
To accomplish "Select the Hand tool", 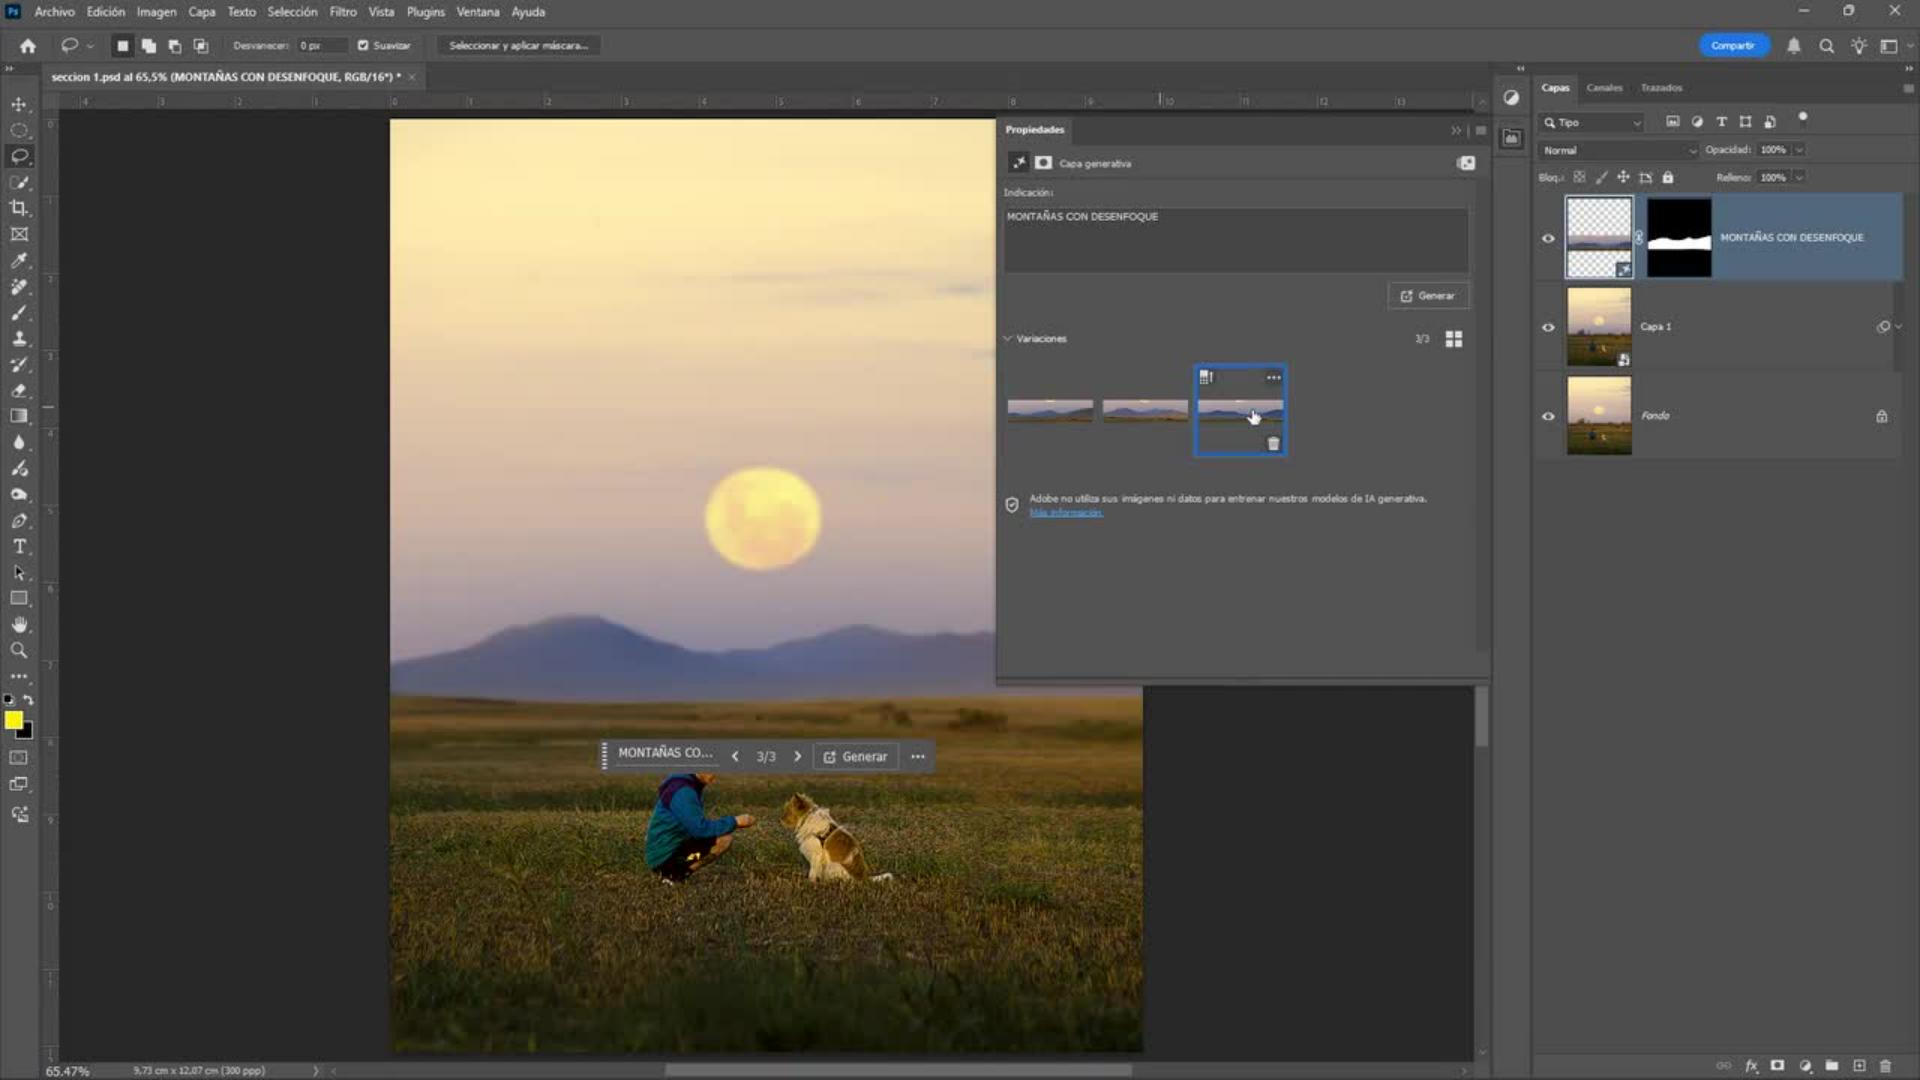I will pos(19,624).
